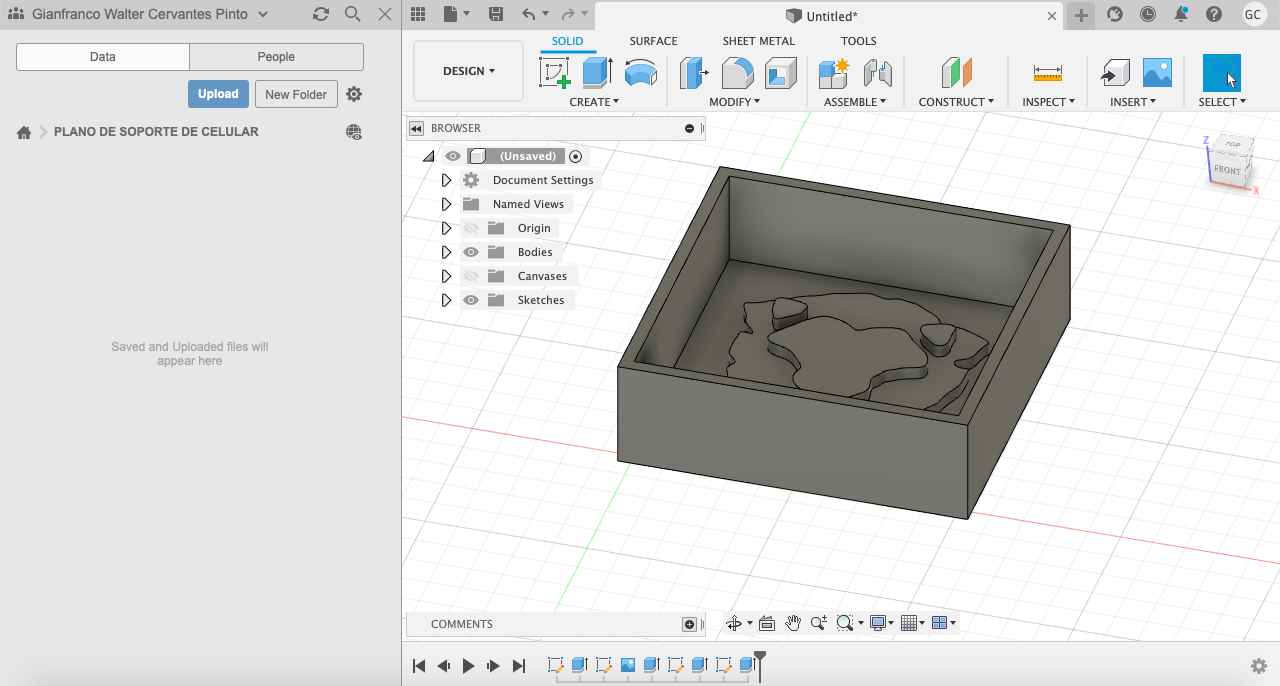Toggle visibility of the Unsaved root component
Viewport: 1280px width, 686px height.
coord(453,156)
